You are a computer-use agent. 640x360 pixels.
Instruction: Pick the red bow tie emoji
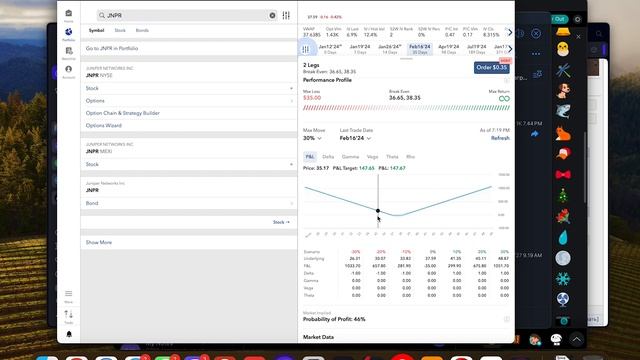coord(563,175)
